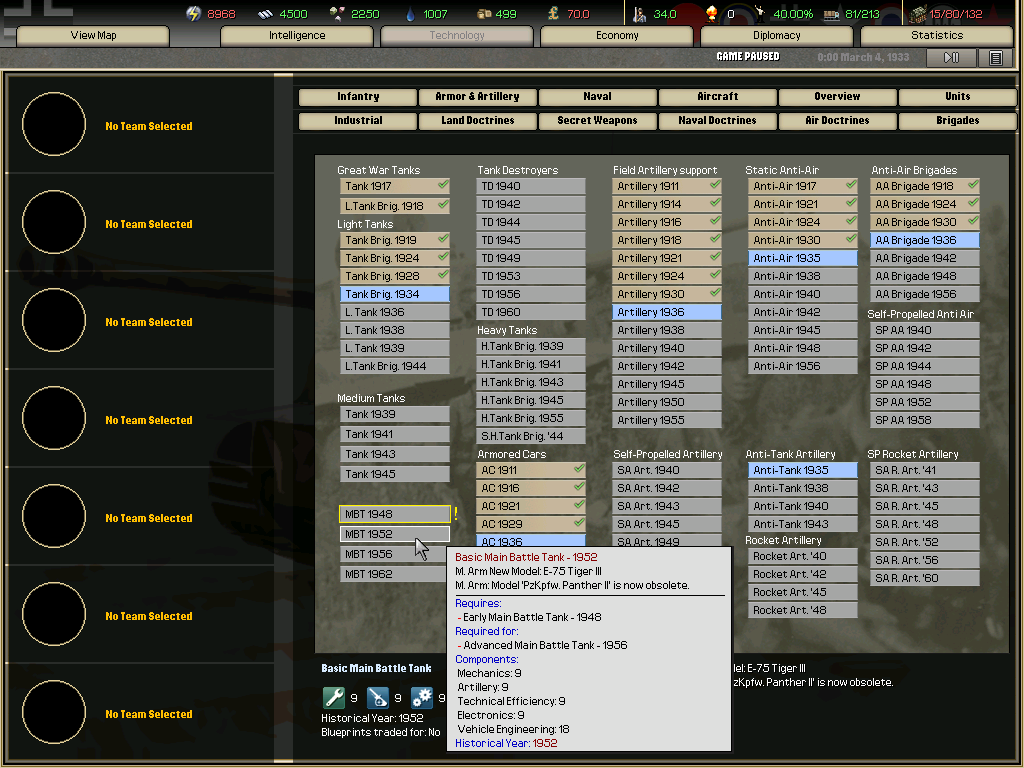Toggle the pause/play game speed button
1024x768 pixels.
[951, 58]
